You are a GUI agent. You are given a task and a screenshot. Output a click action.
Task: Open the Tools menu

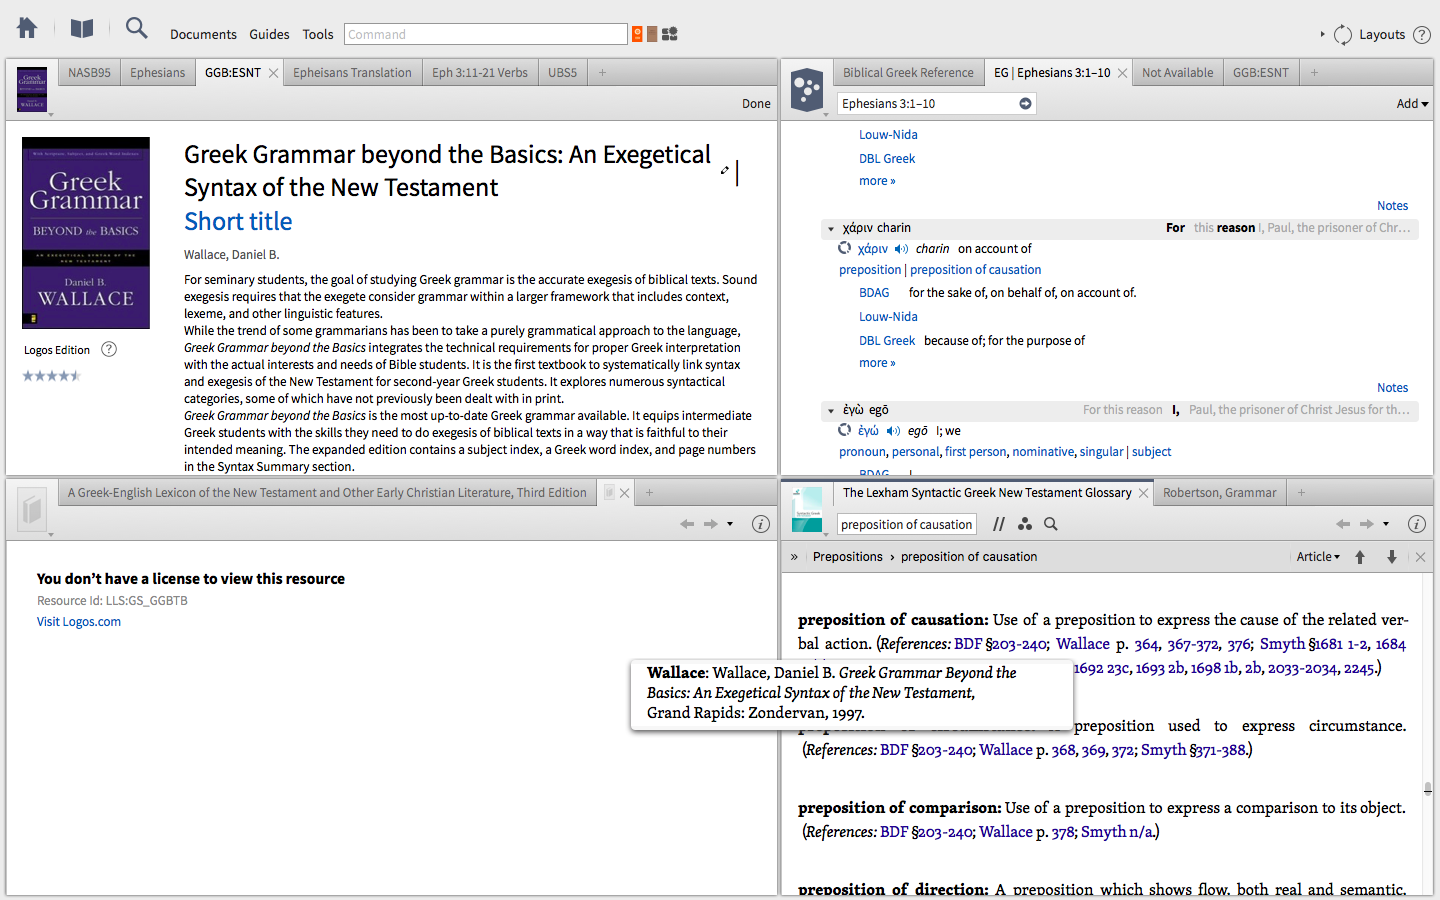(318, 34)
